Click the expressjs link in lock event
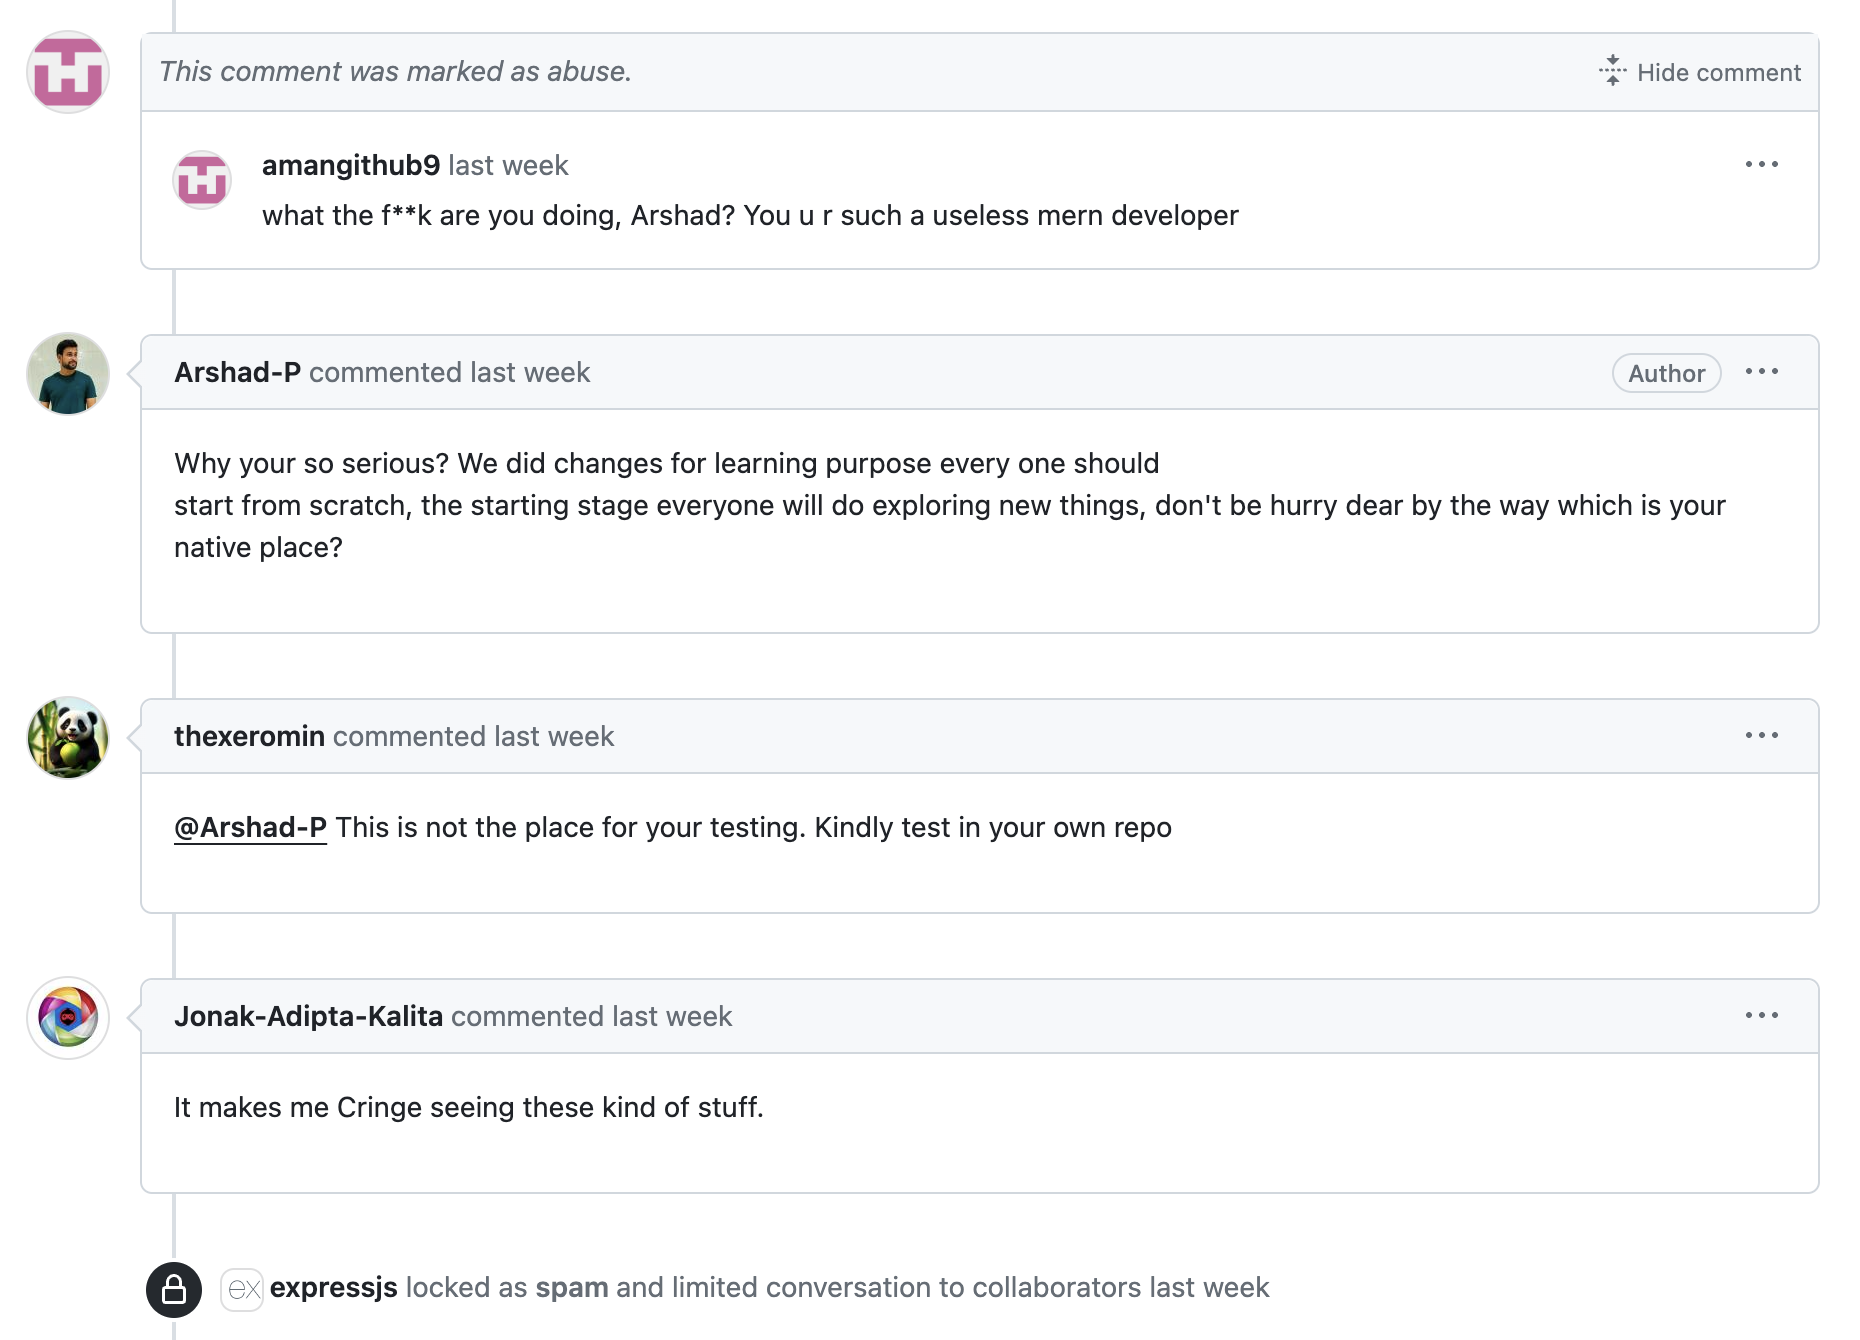 point(333,1288)
